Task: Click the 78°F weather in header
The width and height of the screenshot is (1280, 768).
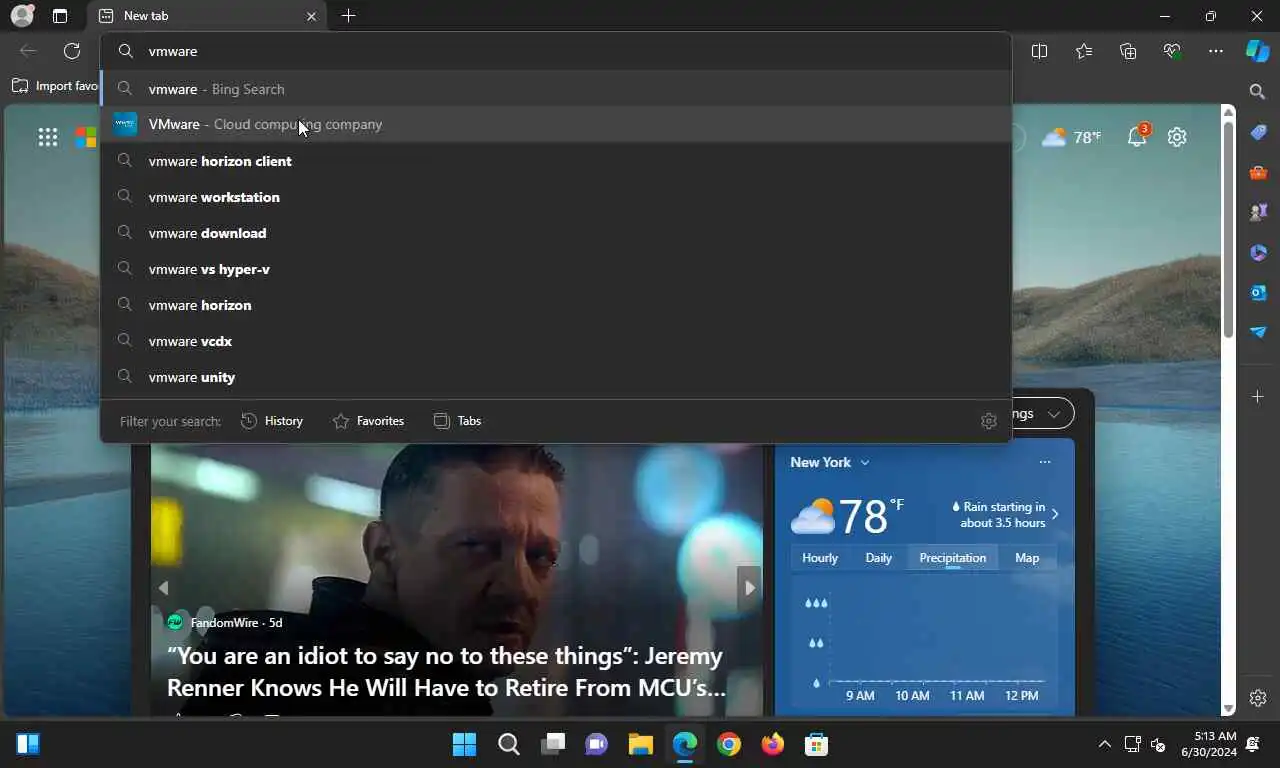Action: [x=1071, y=137]
